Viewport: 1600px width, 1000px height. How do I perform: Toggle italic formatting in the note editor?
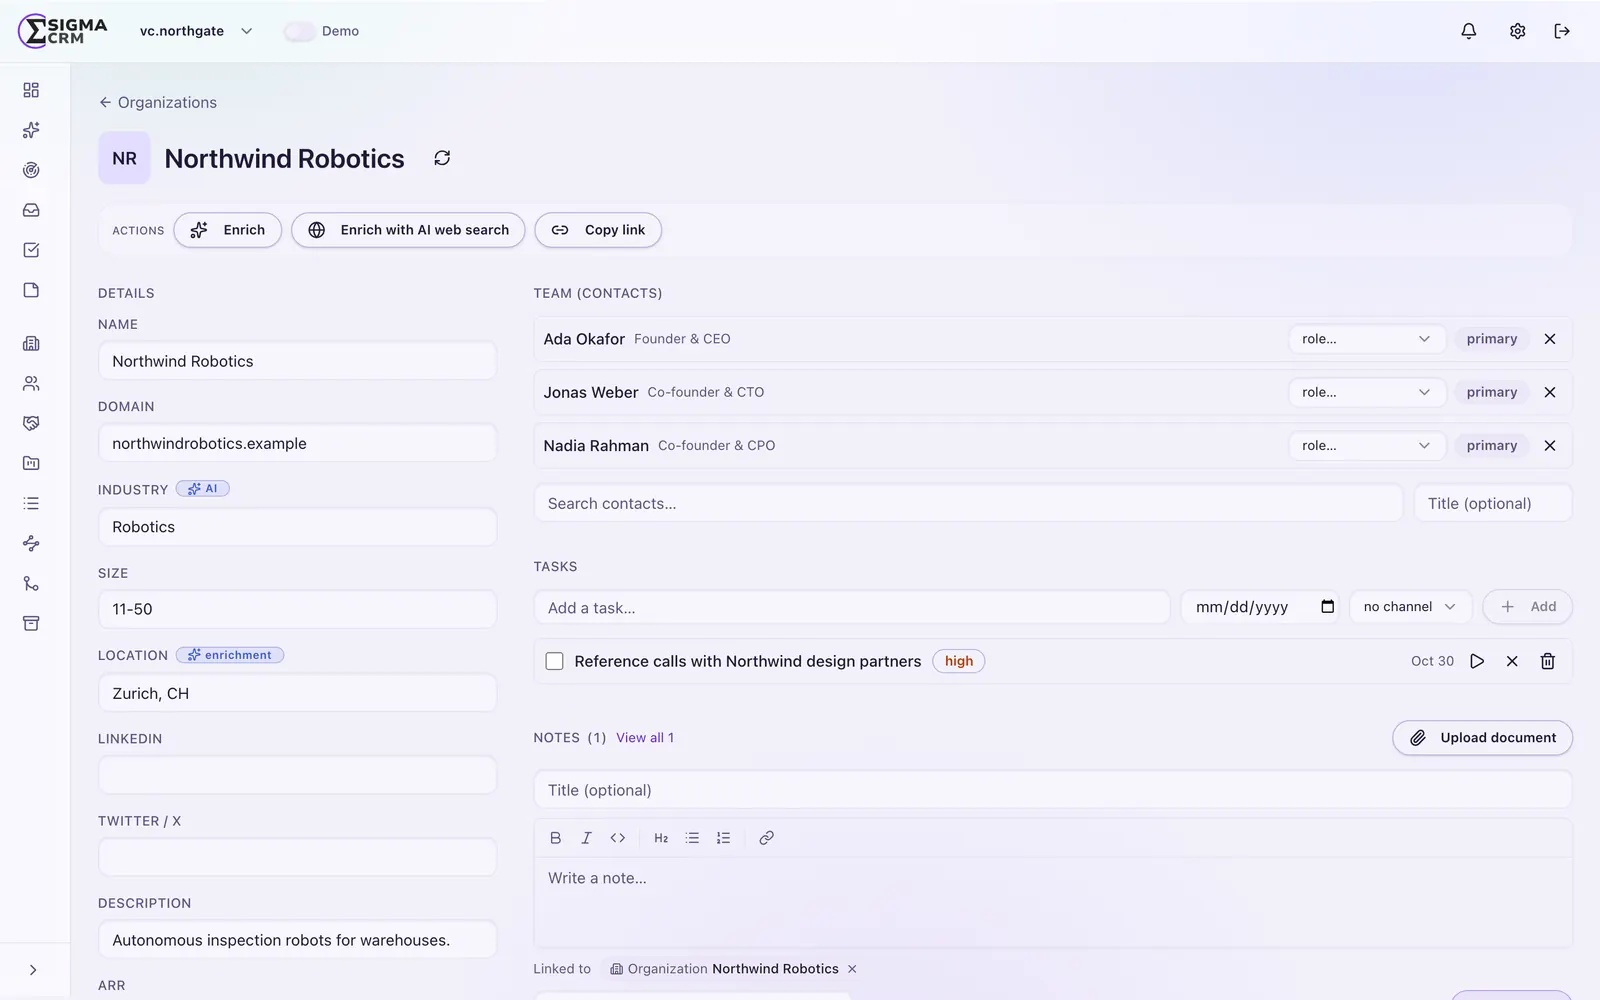tap(587, 838)
